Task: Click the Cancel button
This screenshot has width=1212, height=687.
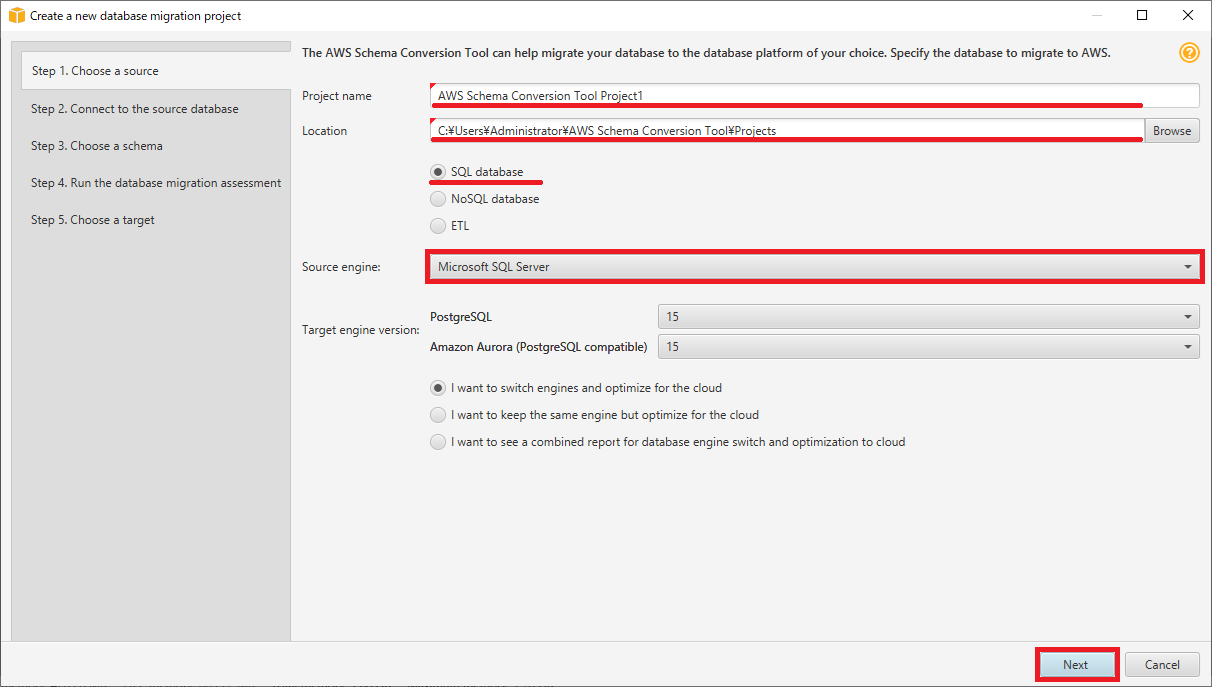Action: pos(1162,664)
